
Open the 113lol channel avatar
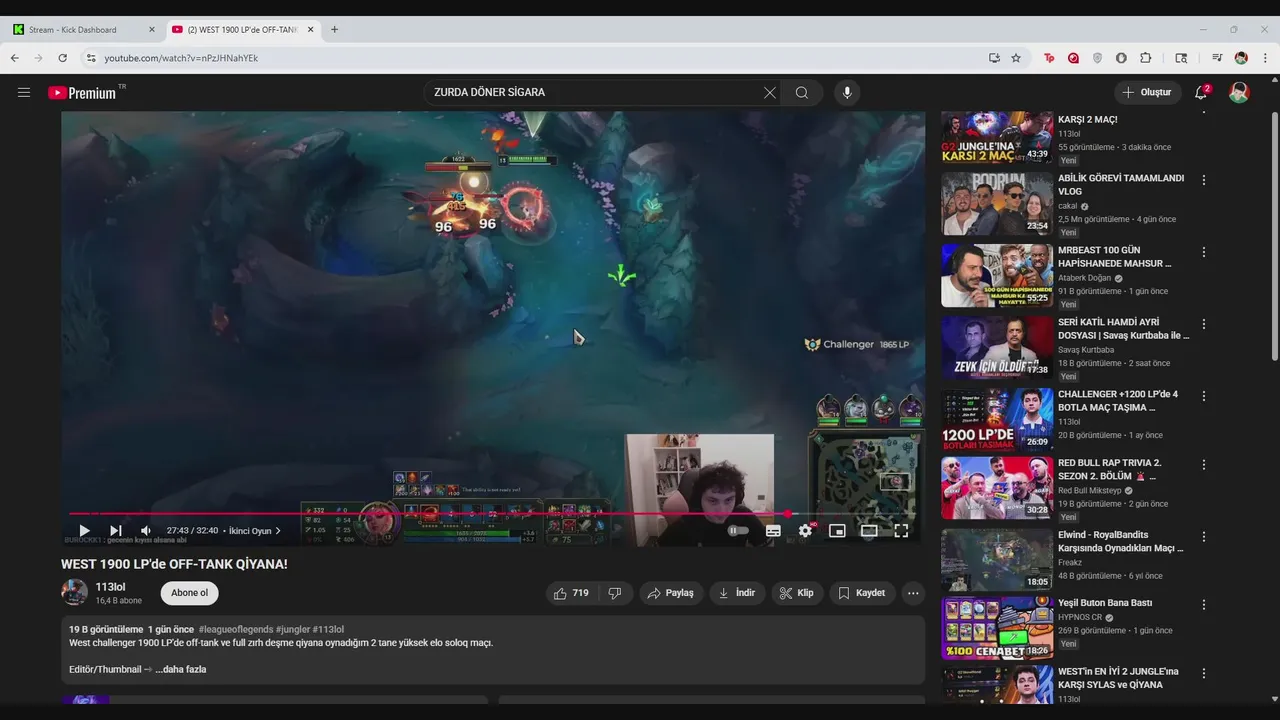point(75,592)
